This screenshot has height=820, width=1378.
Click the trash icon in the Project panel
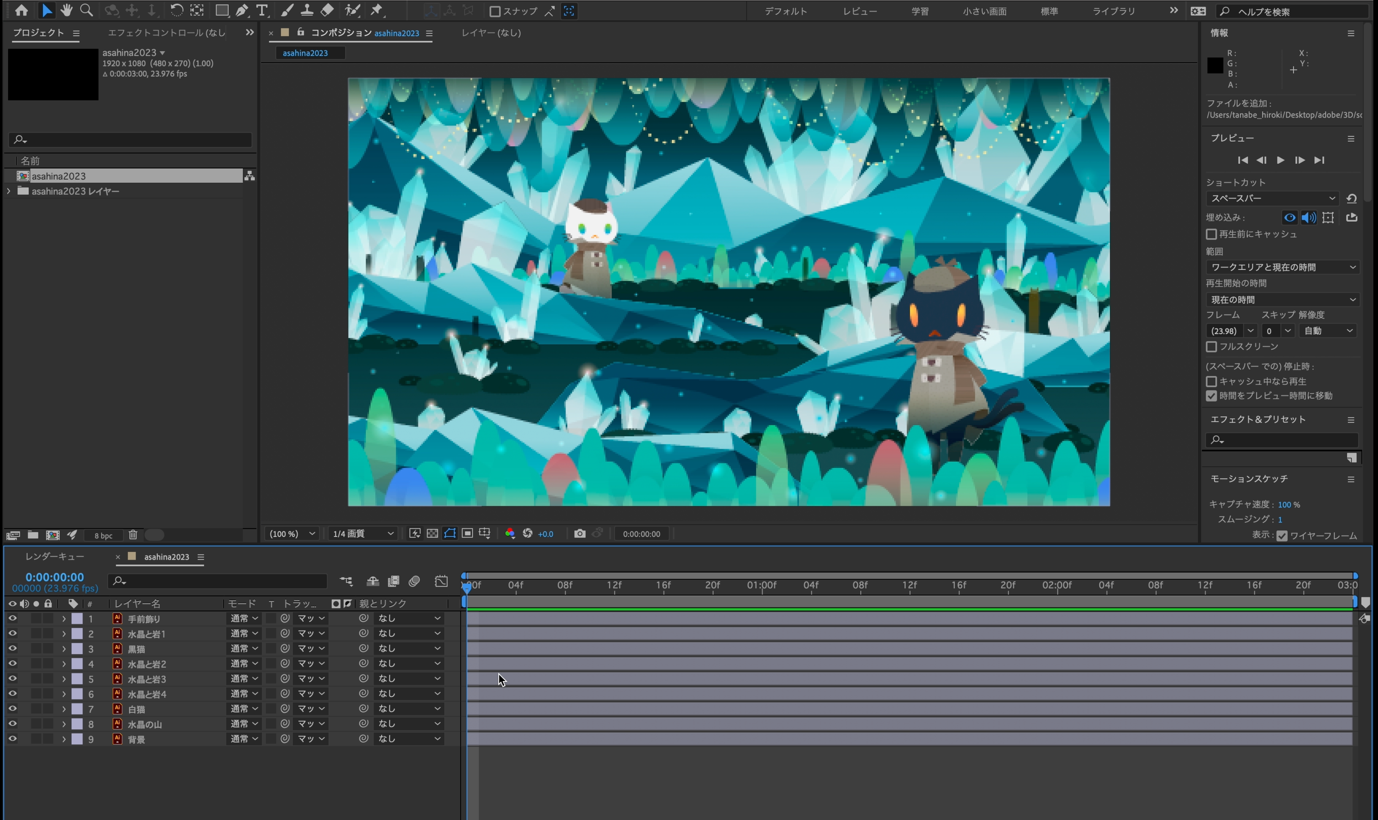[x=133, y=535]
